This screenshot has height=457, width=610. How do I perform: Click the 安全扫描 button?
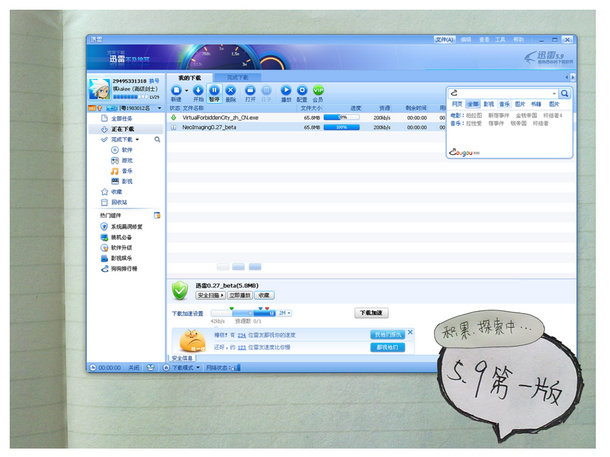210,296
